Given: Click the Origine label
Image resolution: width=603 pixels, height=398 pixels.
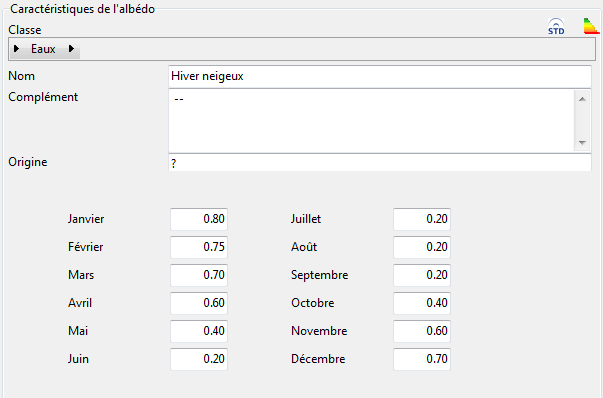Looking at the screenshot, I should [x=28, y=162].
